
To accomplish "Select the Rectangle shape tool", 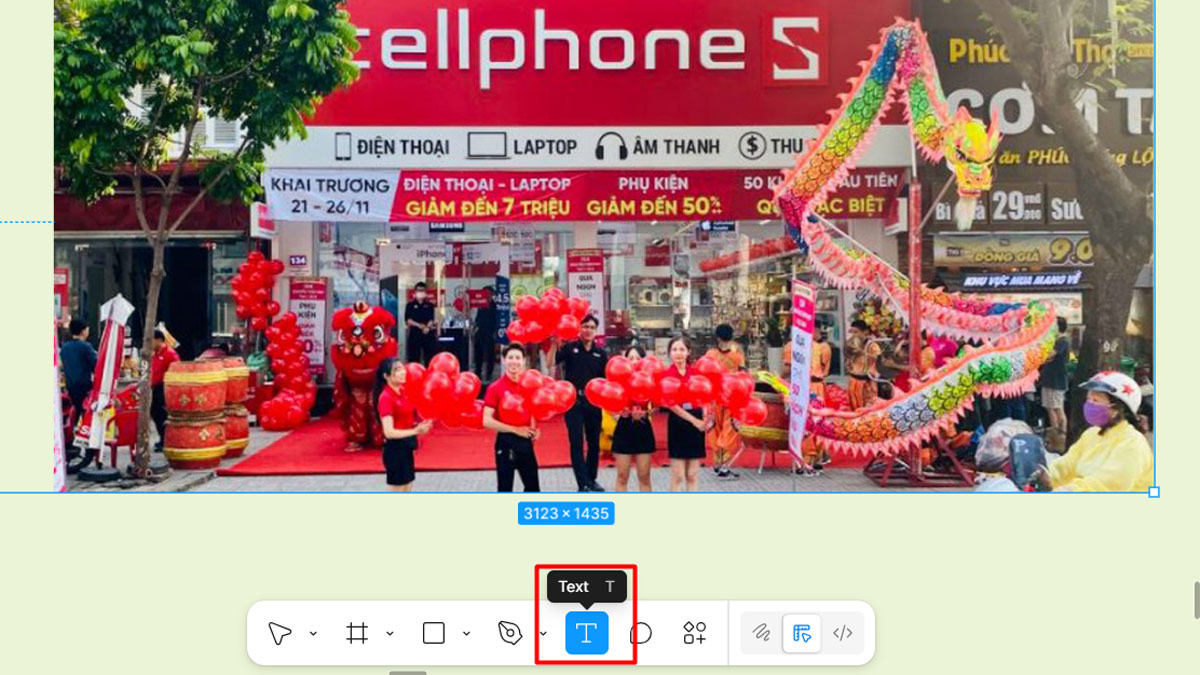I will pyautogui.click(x=433, y=633).
